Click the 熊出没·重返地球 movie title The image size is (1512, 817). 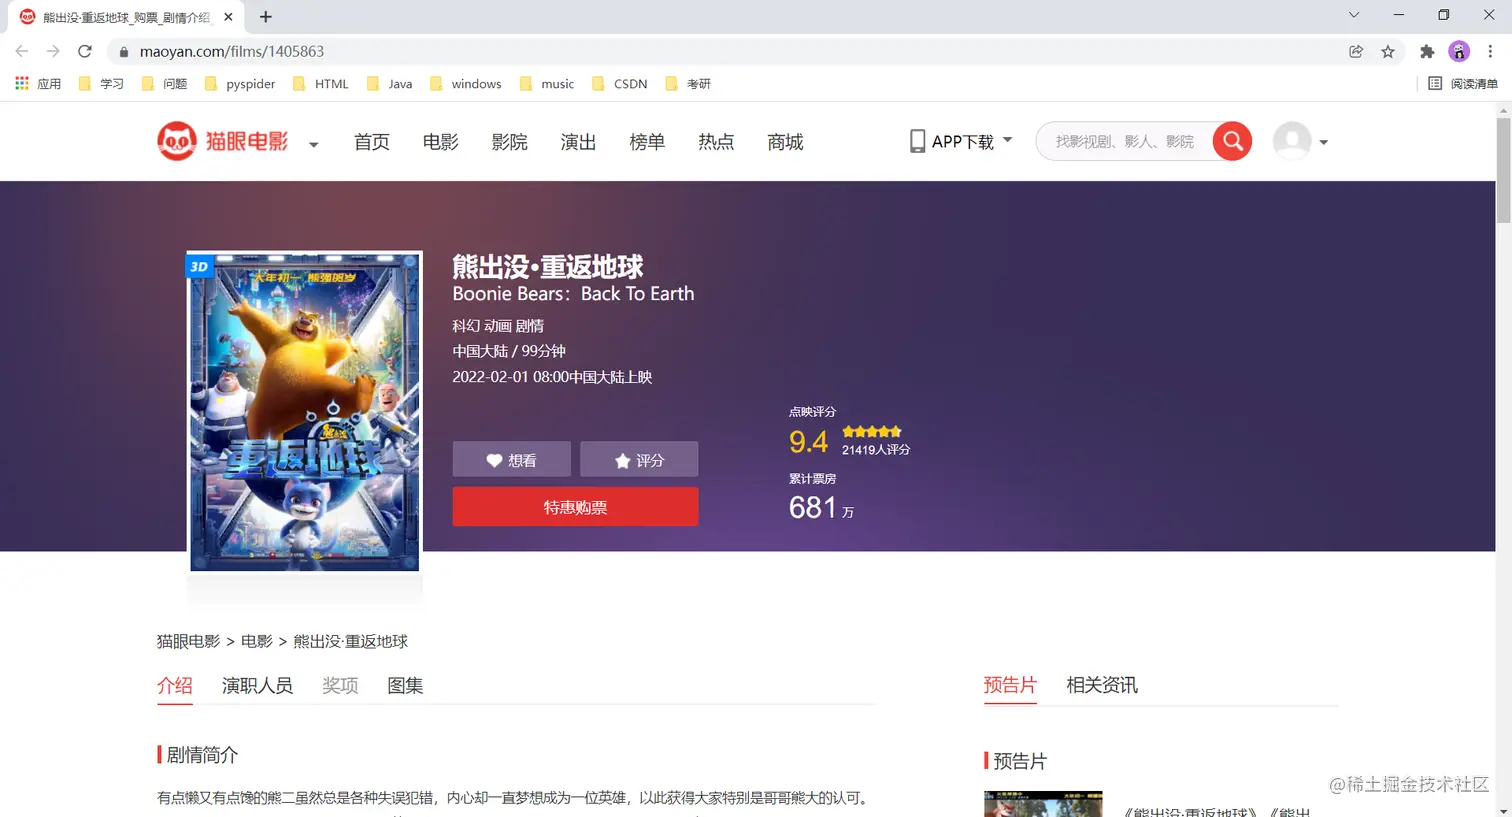[x=547, y=266]
